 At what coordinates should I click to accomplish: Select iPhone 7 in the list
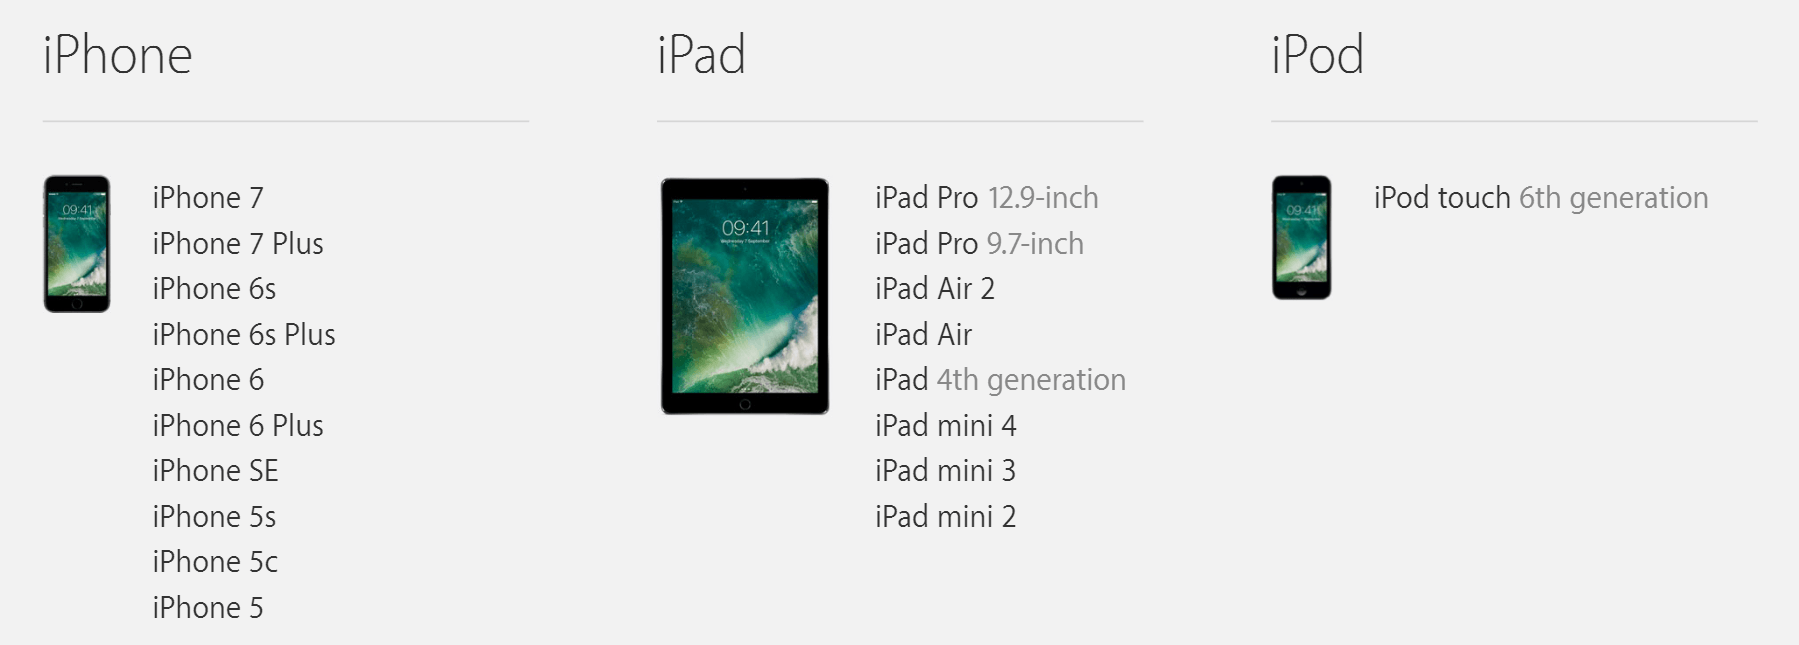tap(208, 198)
